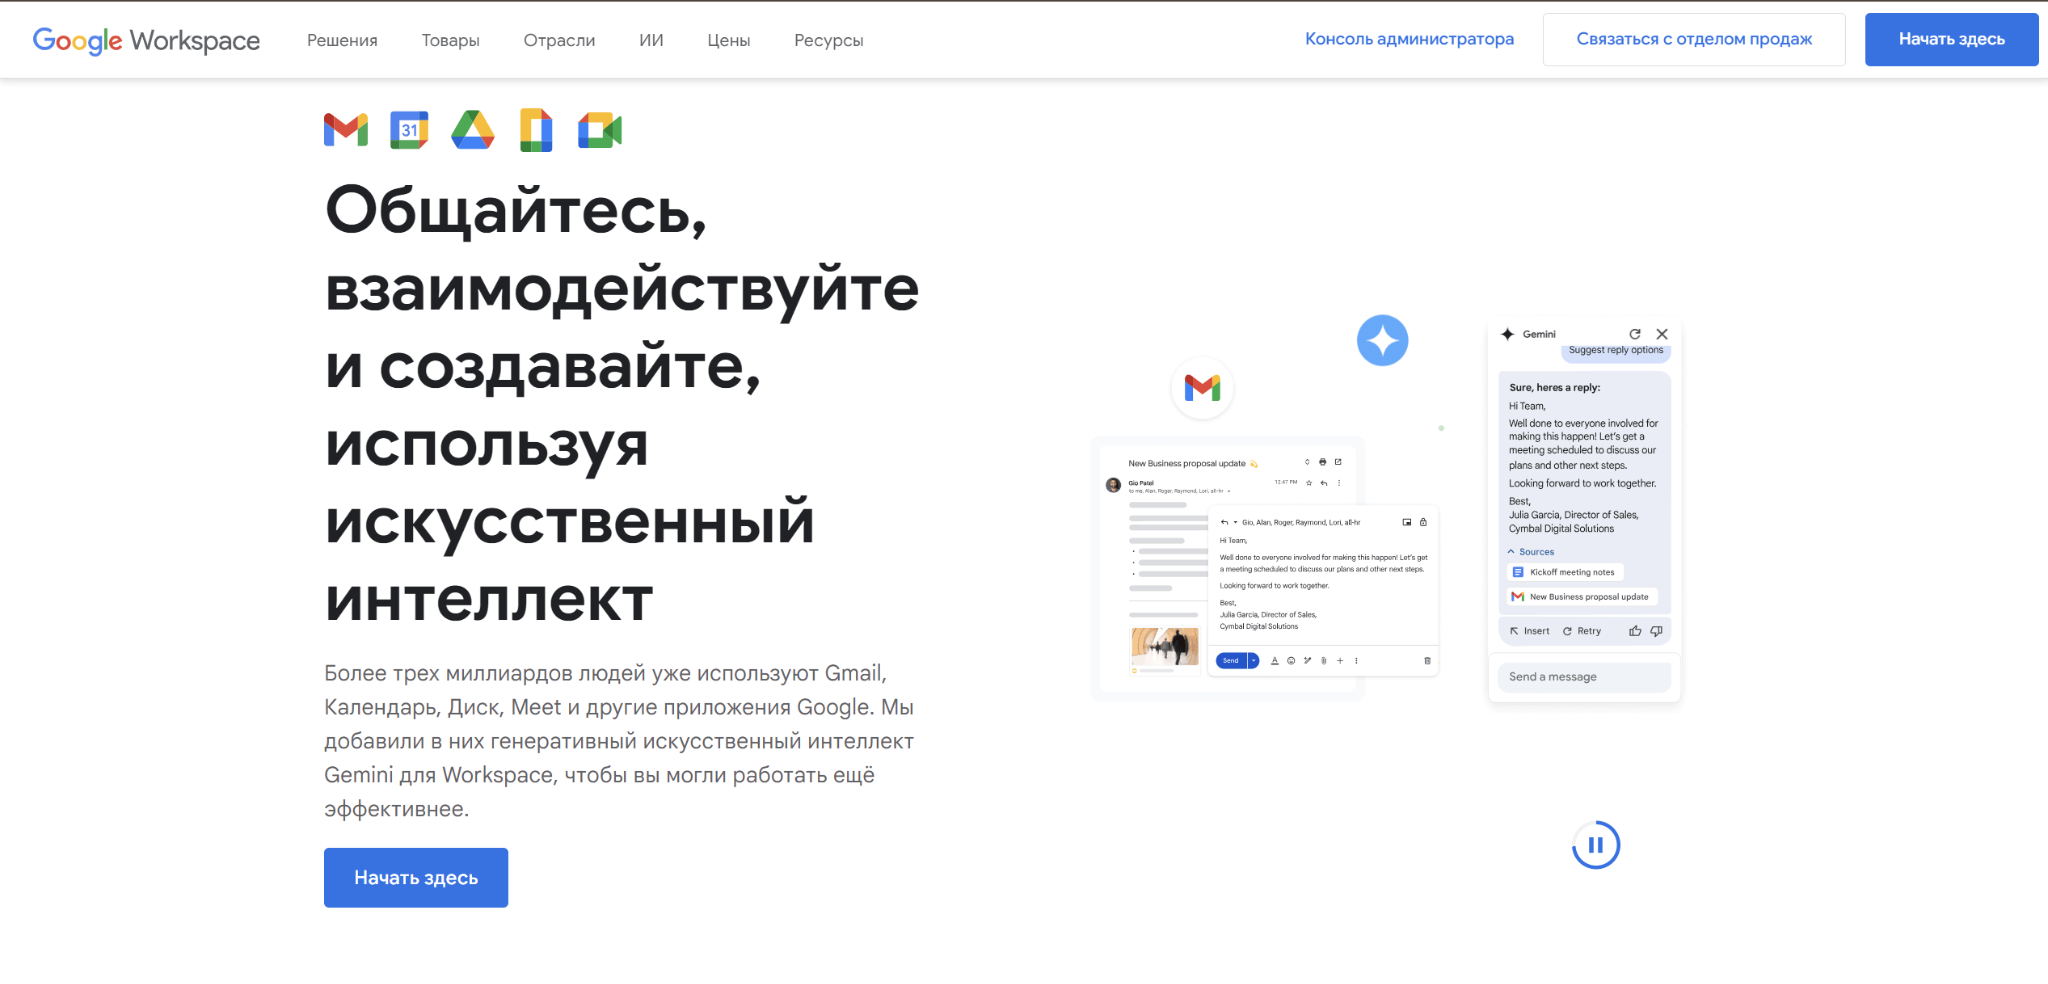Open the Kickoff meeting notes source
Screen dimensions: 2048x984
[1565, 572]
